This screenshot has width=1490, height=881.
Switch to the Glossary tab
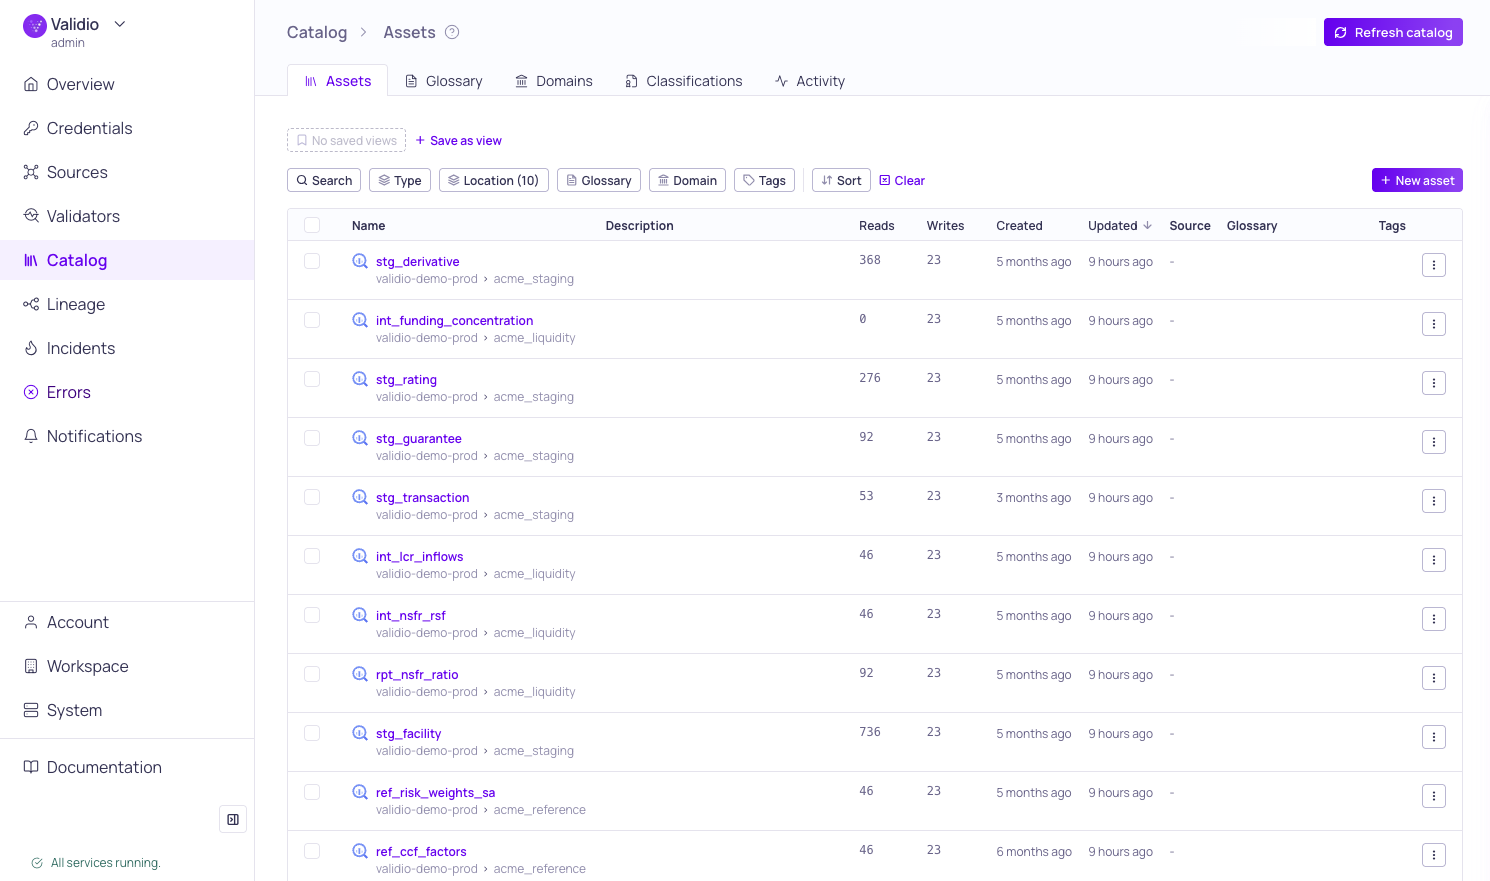point(443,81)
